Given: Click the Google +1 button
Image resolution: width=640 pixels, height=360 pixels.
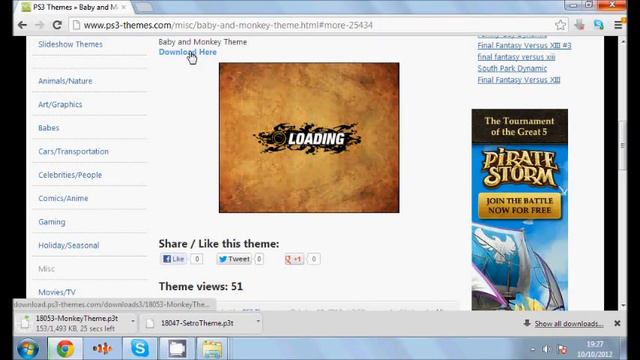Looking at the screenshot, I should pyautogui.click(x=294, y=259).
